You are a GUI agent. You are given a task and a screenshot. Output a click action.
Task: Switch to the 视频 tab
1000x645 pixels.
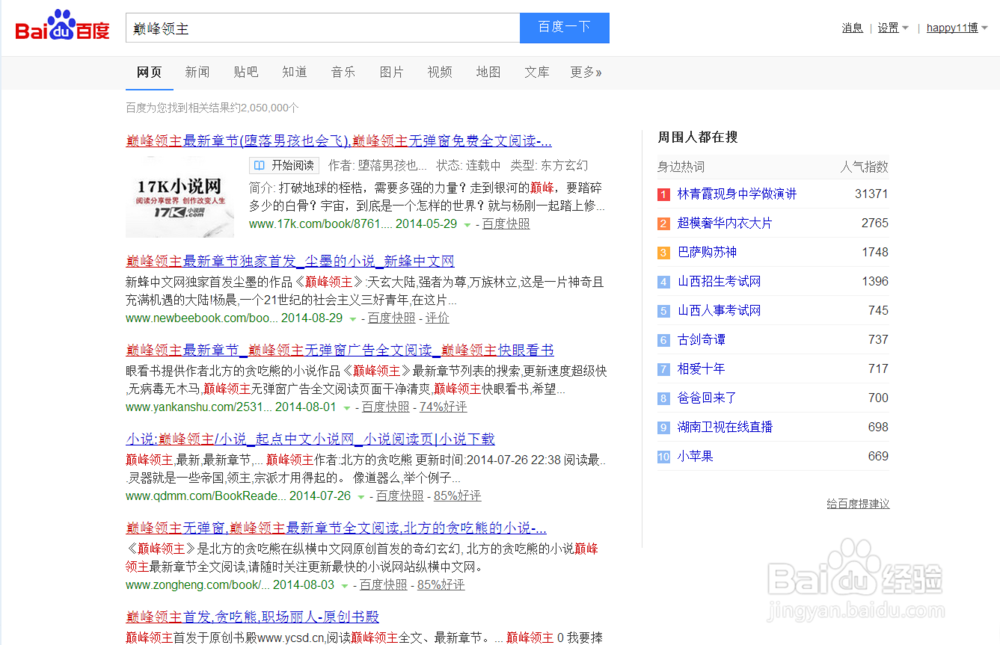pyautogui.click(x=440, y=72)
